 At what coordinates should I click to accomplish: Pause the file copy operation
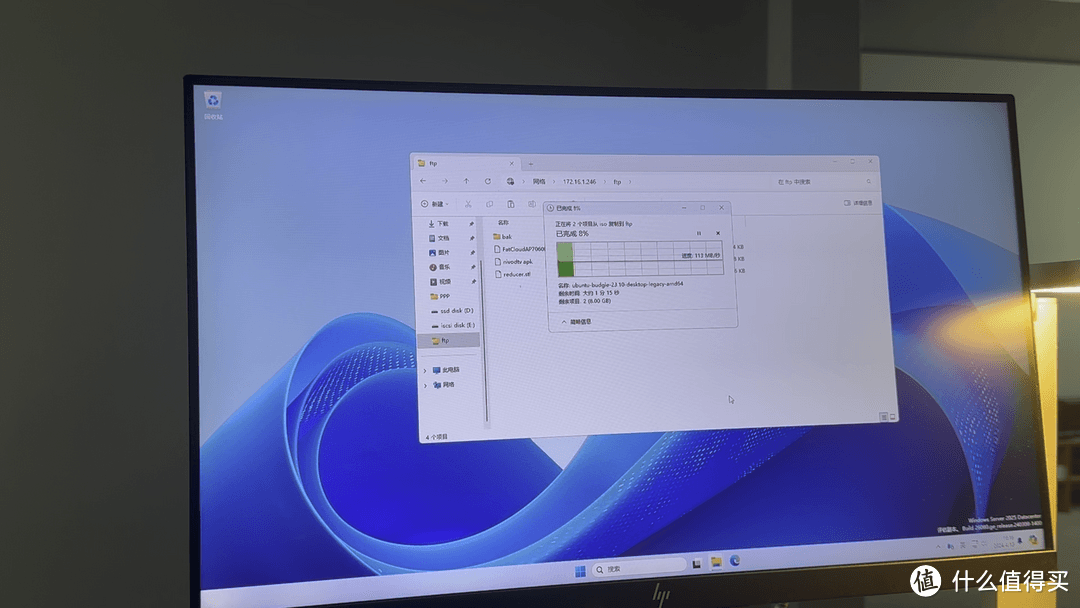click(x=698, y=233)
